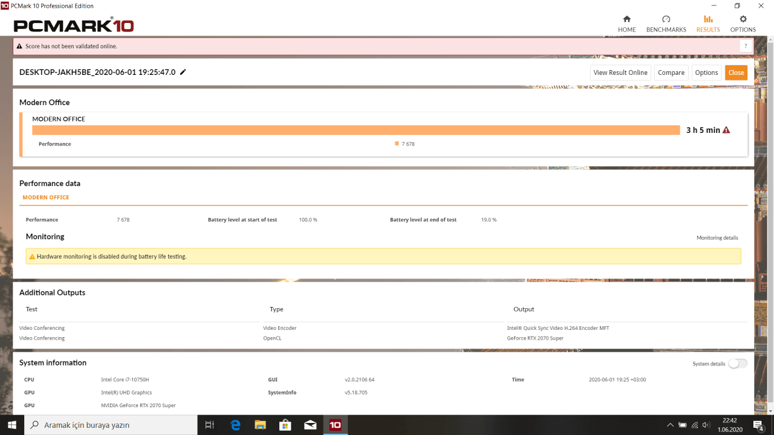Click the pencil icon to rename result
Viewport: 774px width, 435px height.
tap(183, 72)
